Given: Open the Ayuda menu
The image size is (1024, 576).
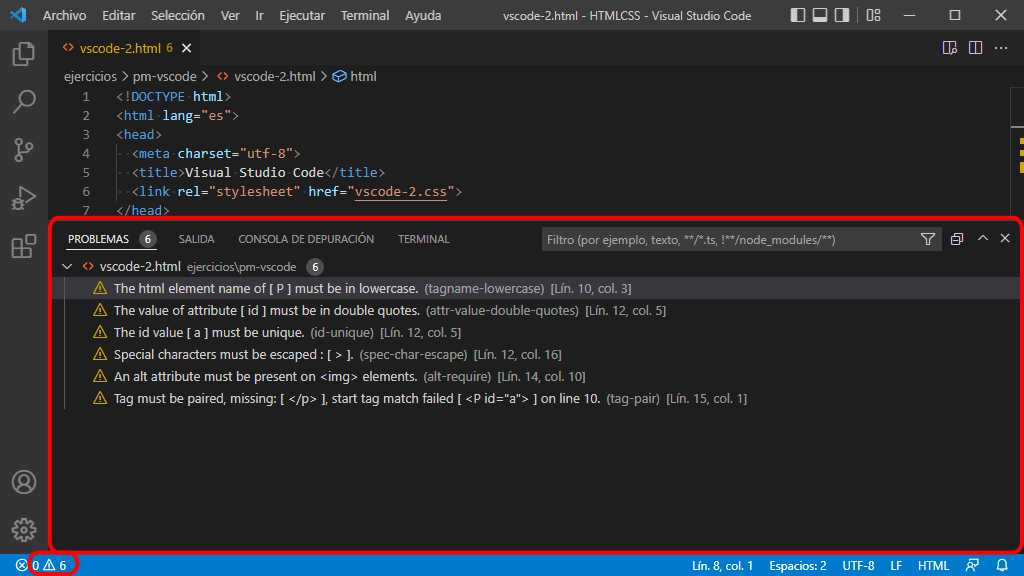Looking at the screenshot, I should click(x=423, y=15).
